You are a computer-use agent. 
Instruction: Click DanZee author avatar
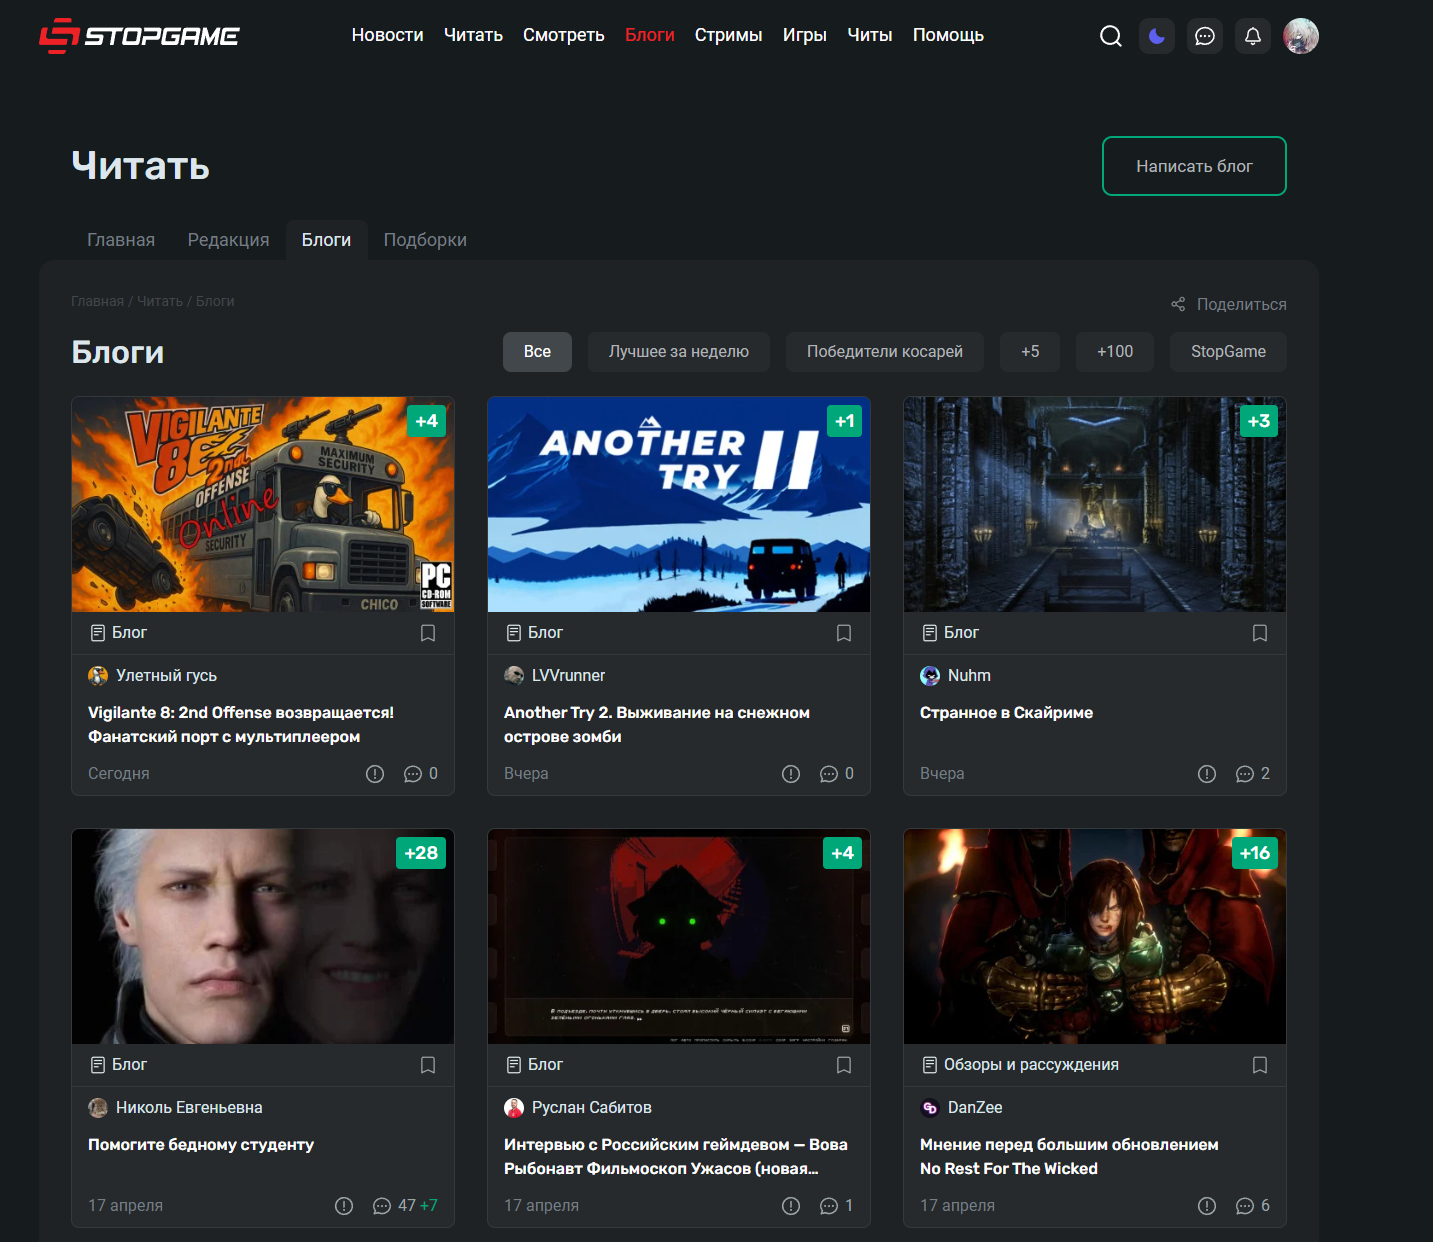click(x=930, y=1108)
